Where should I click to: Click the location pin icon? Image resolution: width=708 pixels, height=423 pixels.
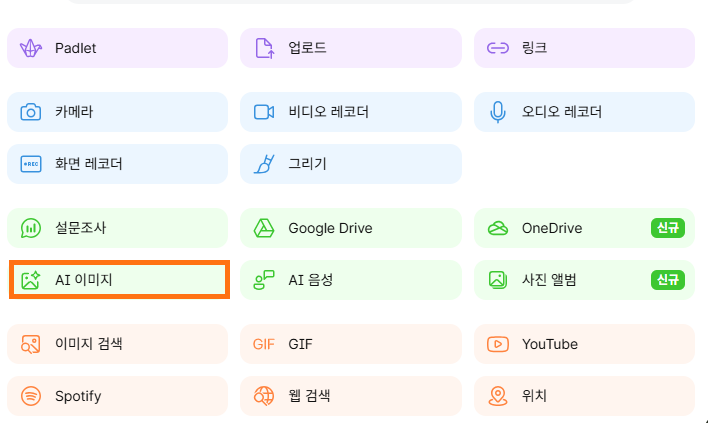pyautogui.click(x=498, y=396)
